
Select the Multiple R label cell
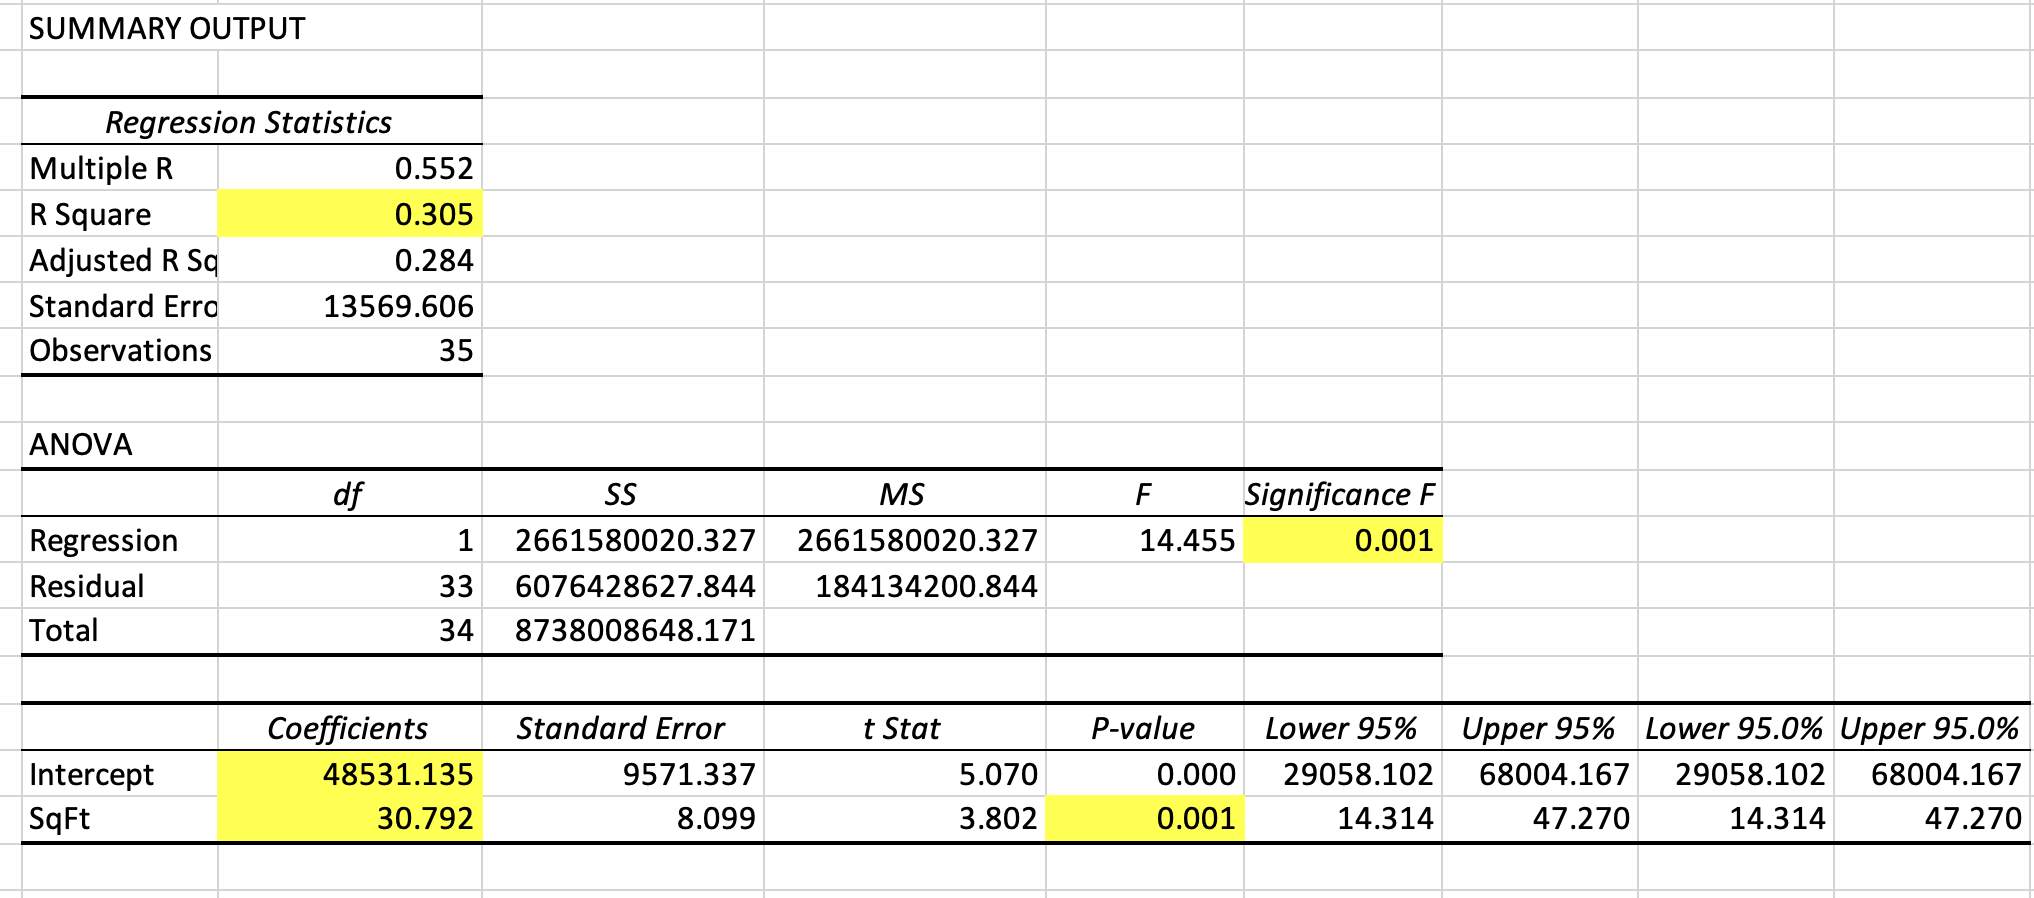tap(120, 168)
